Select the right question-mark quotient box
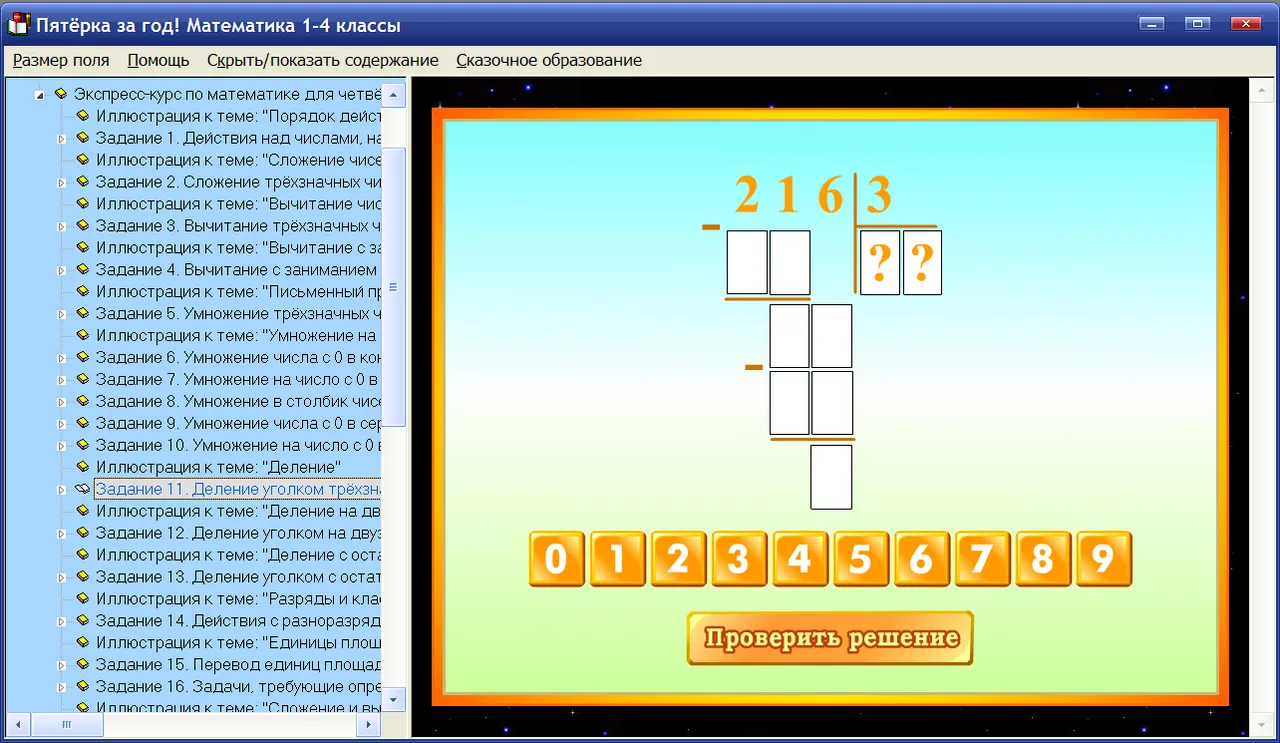Screen dimensions: 1280x743 pyautogui.click(x=923, y=262)
